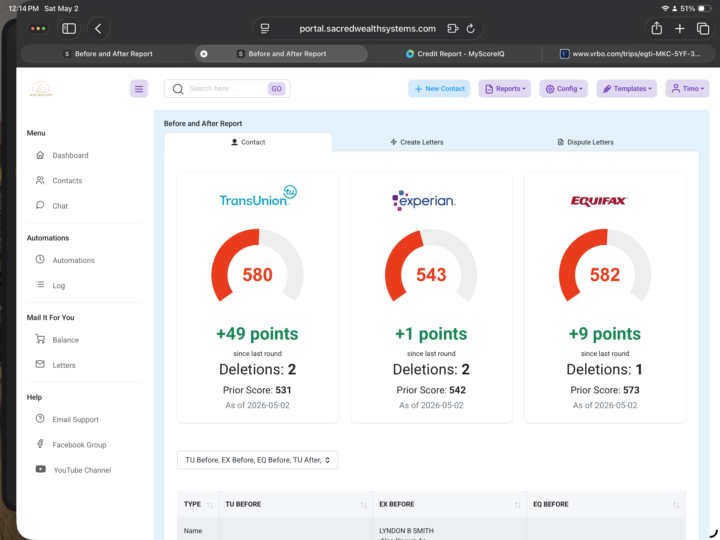The width and height of the screenshot is (720, 540).
Task: Close the active Before and After Report tab
Action: [204, 54]
